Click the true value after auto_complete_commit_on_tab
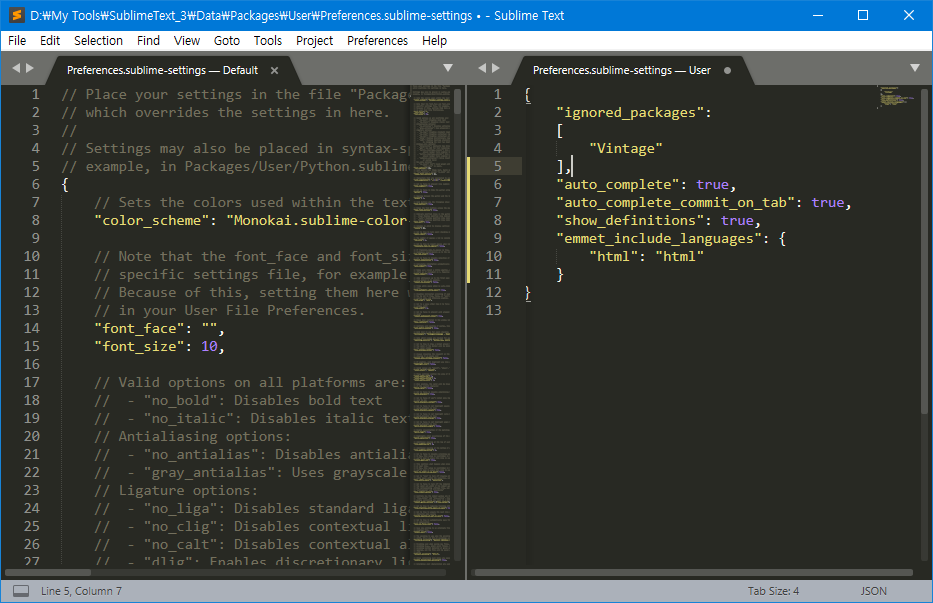 828,202
